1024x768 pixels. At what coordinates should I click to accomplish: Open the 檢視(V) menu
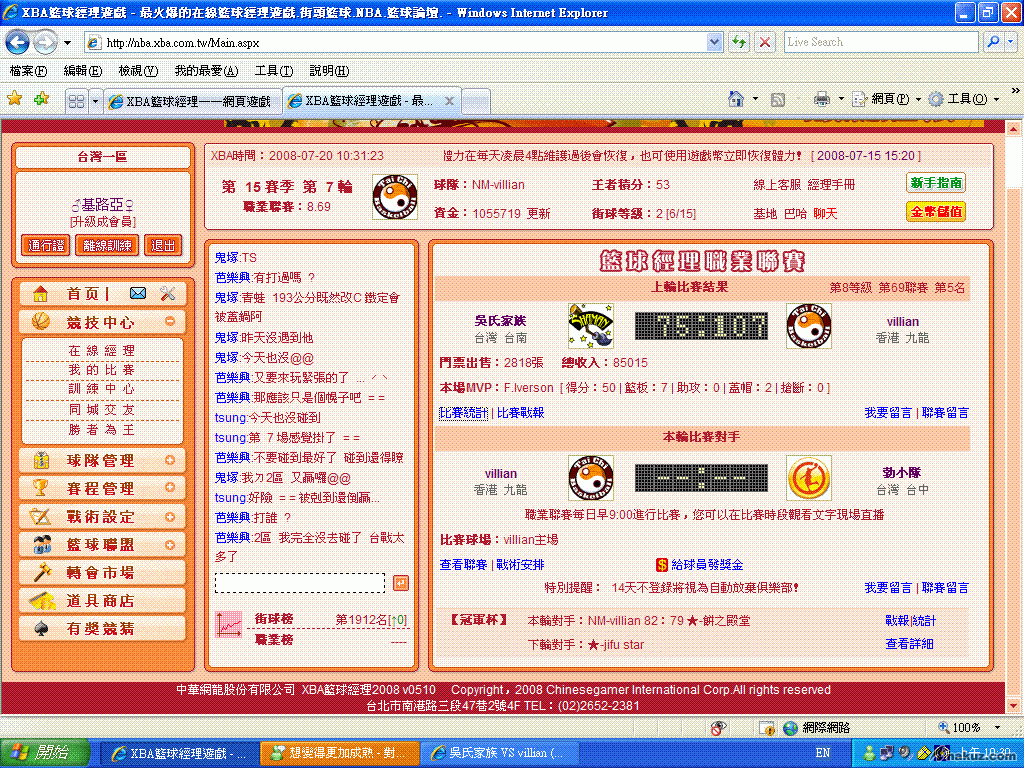click(x=138, y=71)
